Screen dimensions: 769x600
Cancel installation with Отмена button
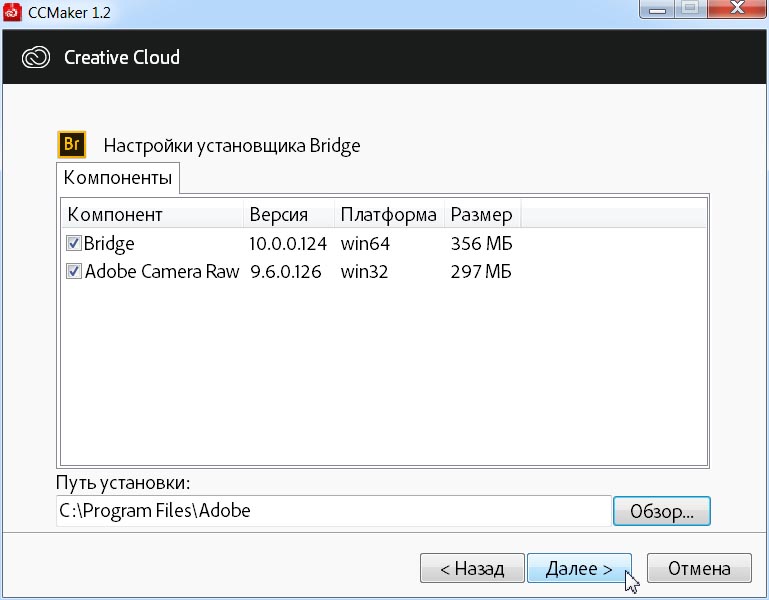pyautogui.click(x=699, y=568)
